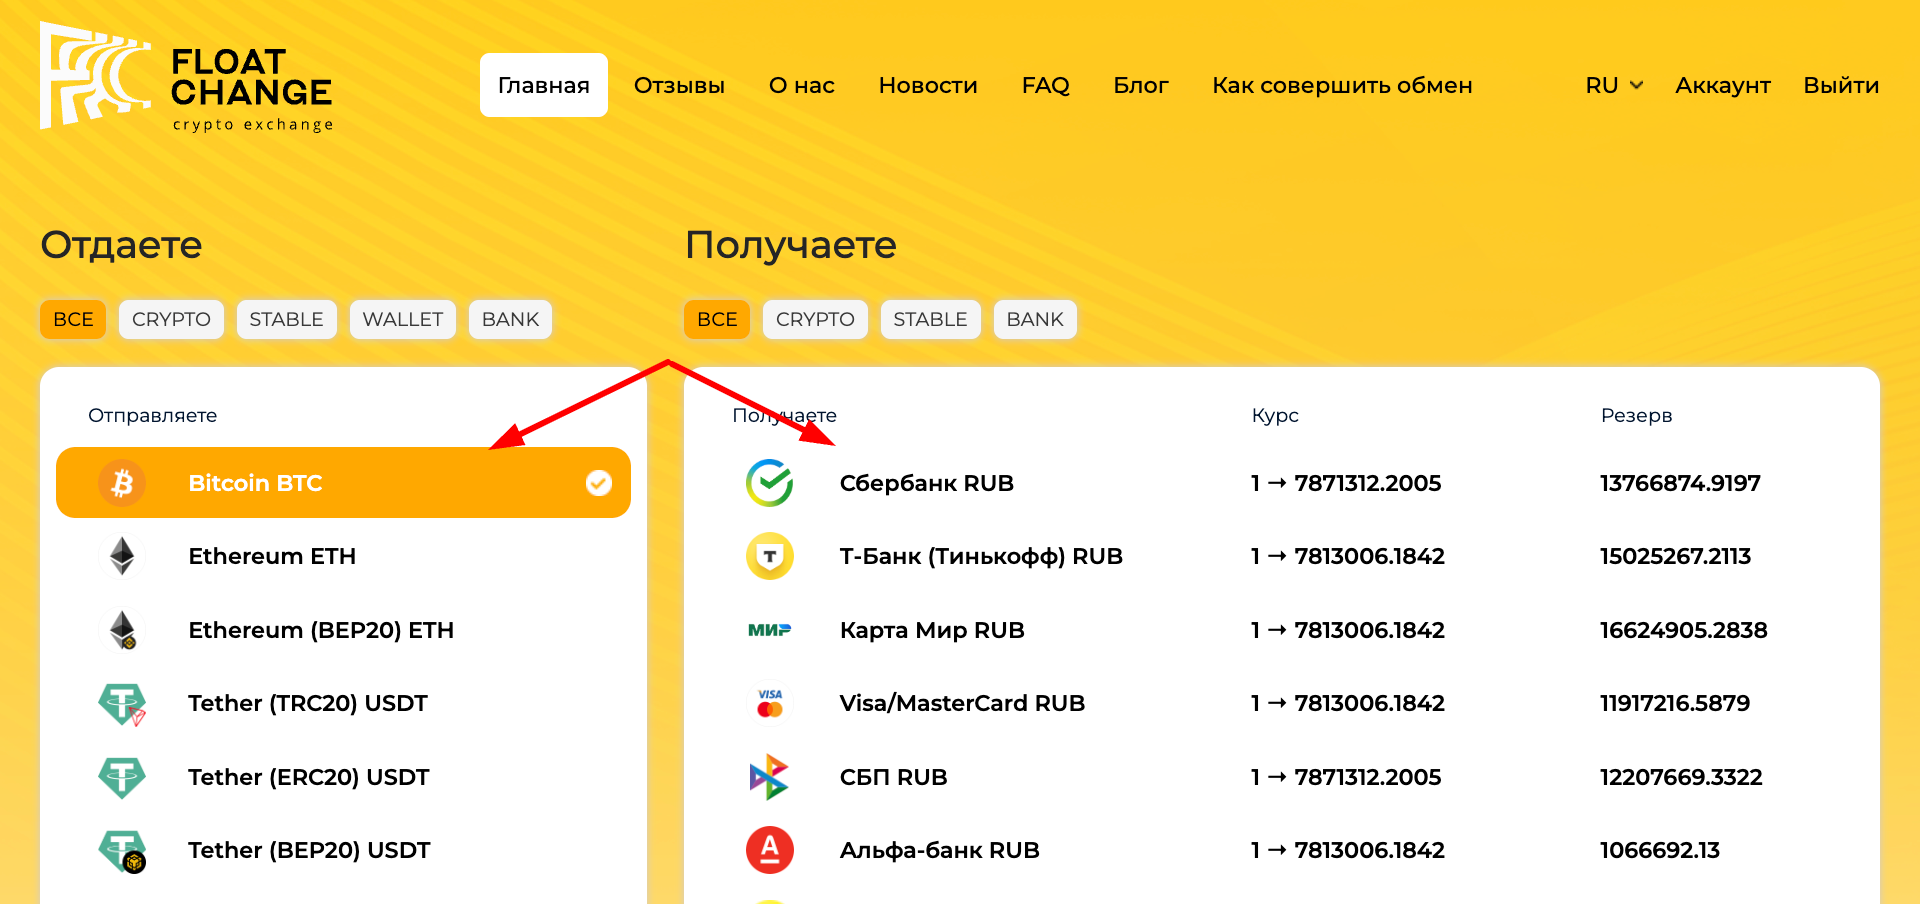
Task: Choose Альфа-банк RUB to receive
Action: tap(1282, 850)
